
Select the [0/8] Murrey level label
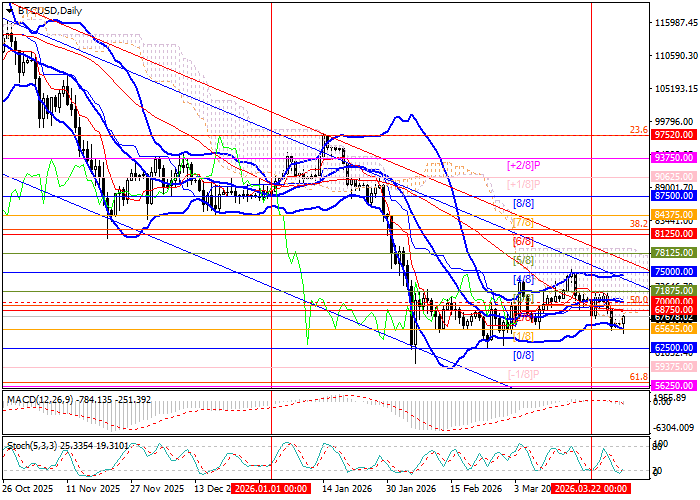pyautogui.click(x=522, y=355)
